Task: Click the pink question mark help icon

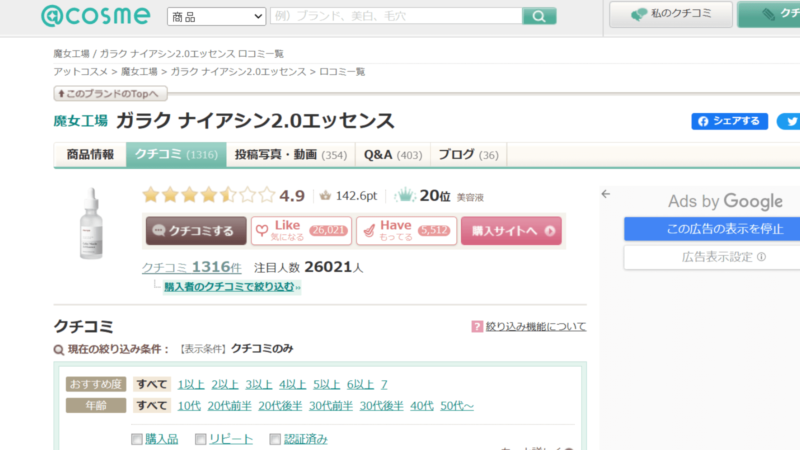Action: pyautogui.click(x=477, y=326)
